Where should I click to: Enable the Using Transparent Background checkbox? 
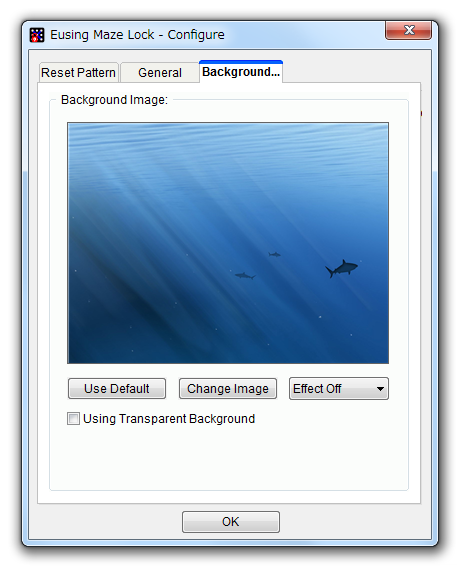click(x=73, y=418)
